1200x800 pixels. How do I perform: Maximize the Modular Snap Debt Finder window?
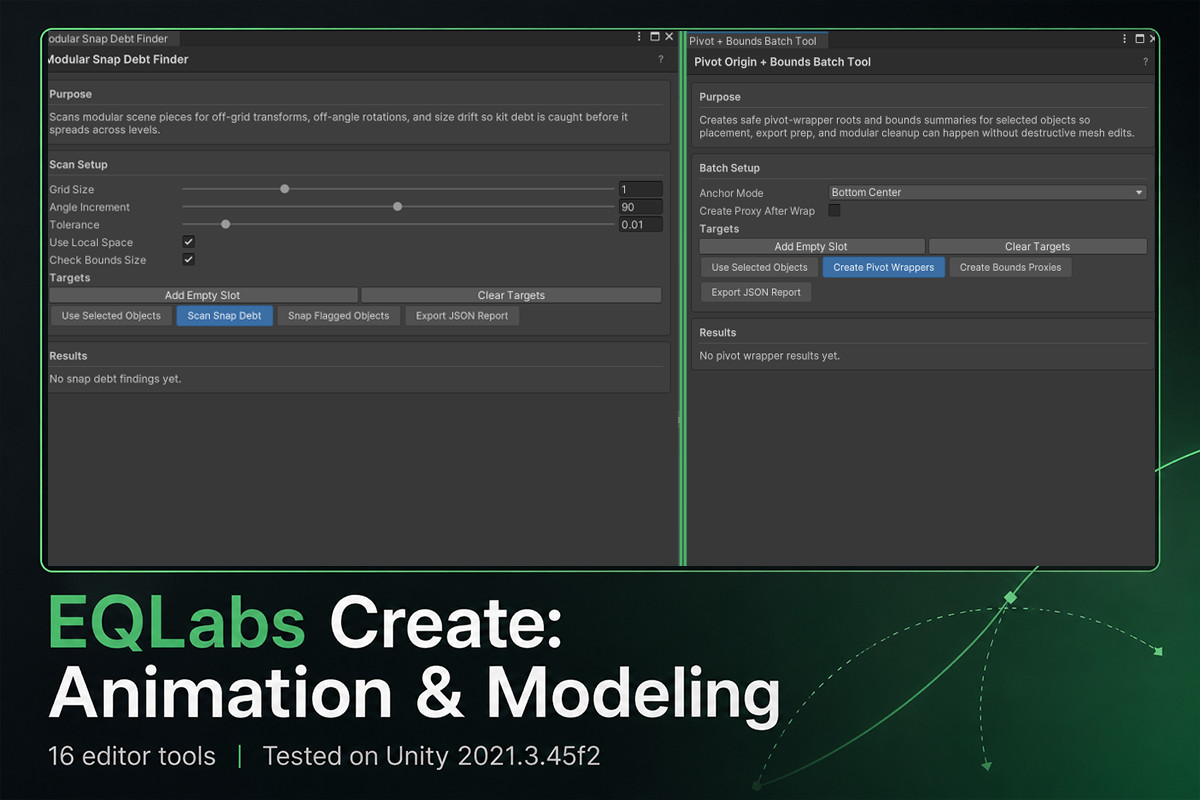tap(654, 37)
